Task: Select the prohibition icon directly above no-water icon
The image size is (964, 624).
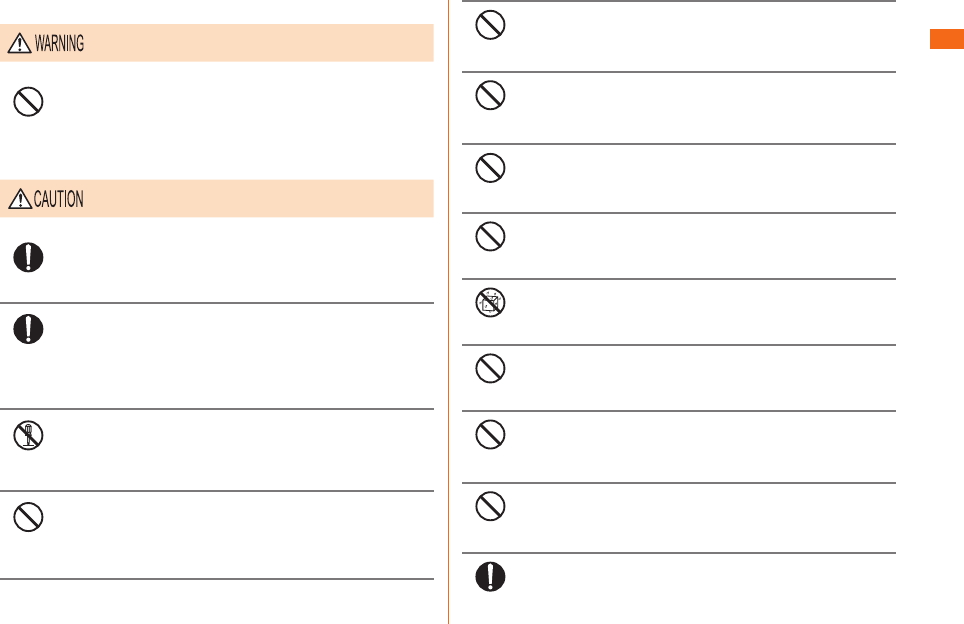Action: coord(490,237)
